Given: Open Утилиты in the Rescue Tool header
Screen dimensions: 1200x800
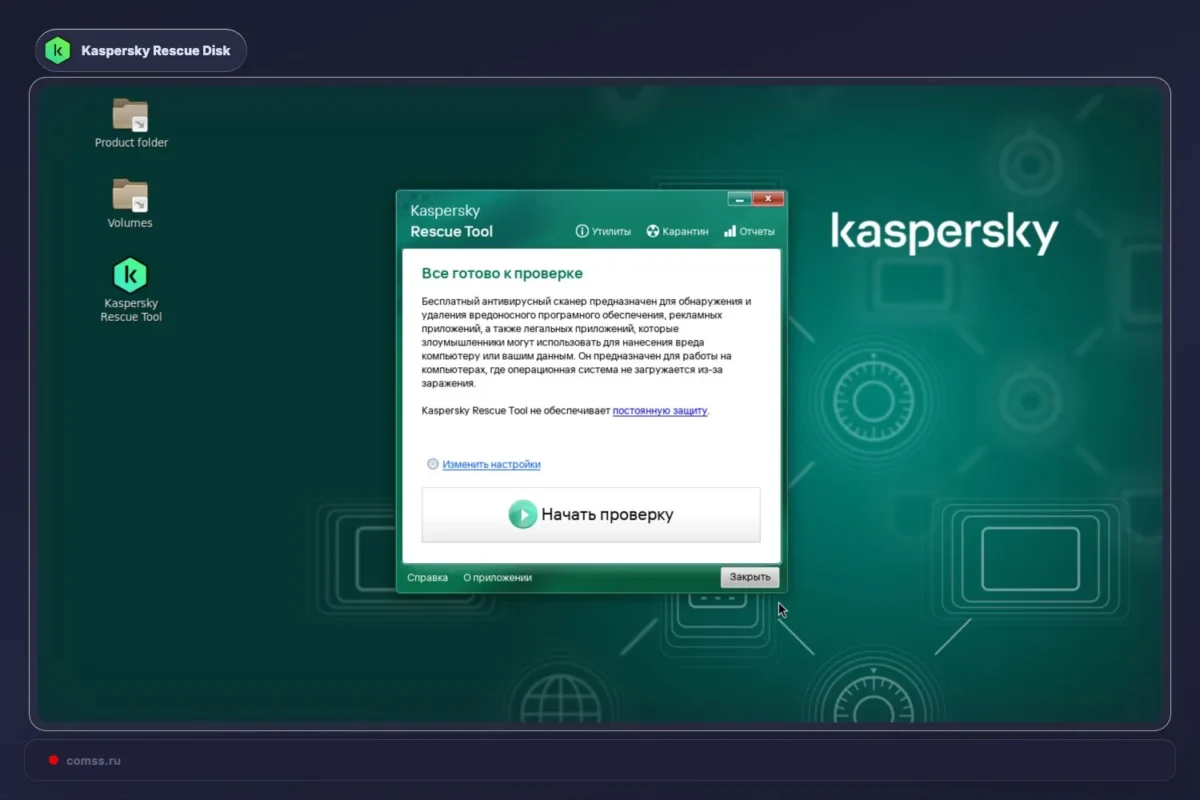Looking at the screenshot, I should click(603, 231).
